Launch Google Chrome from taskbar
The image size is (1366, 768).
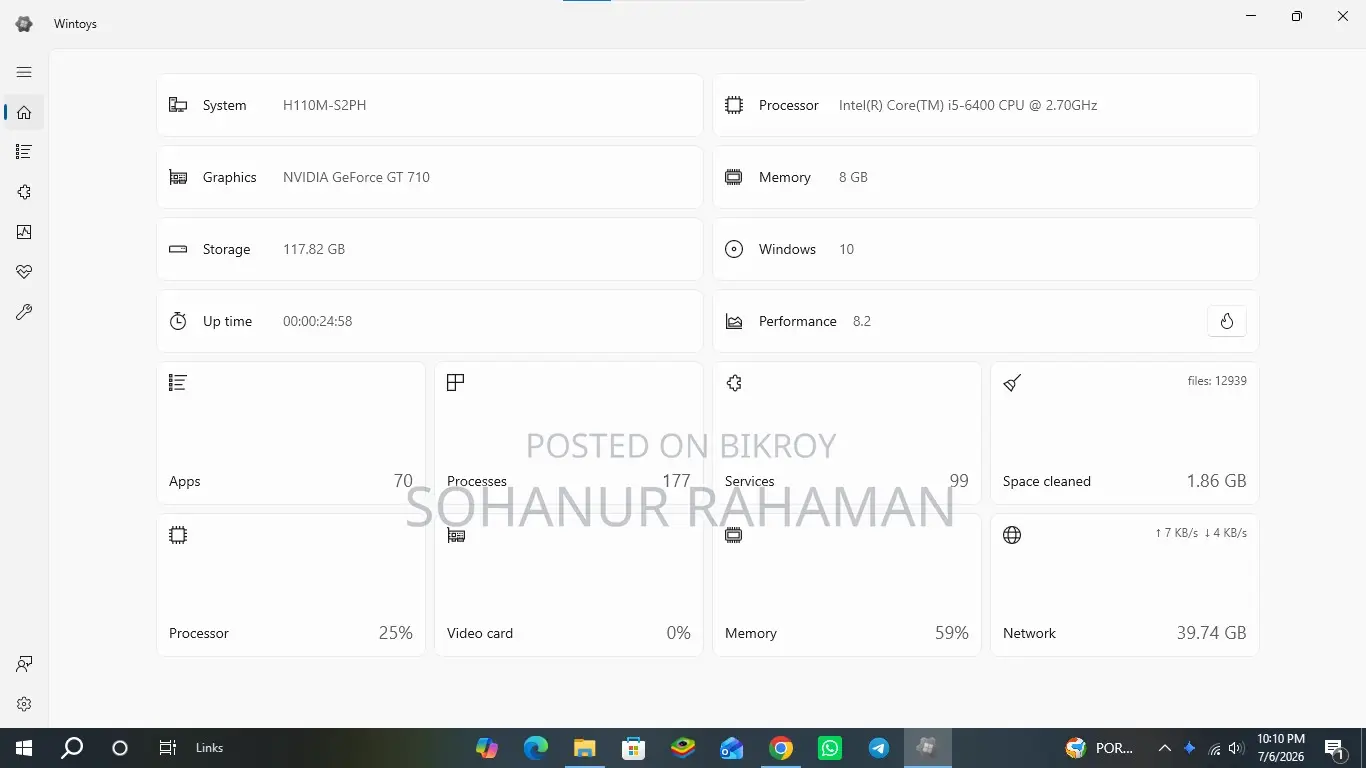pyautogui.click(x=781, y=748)
